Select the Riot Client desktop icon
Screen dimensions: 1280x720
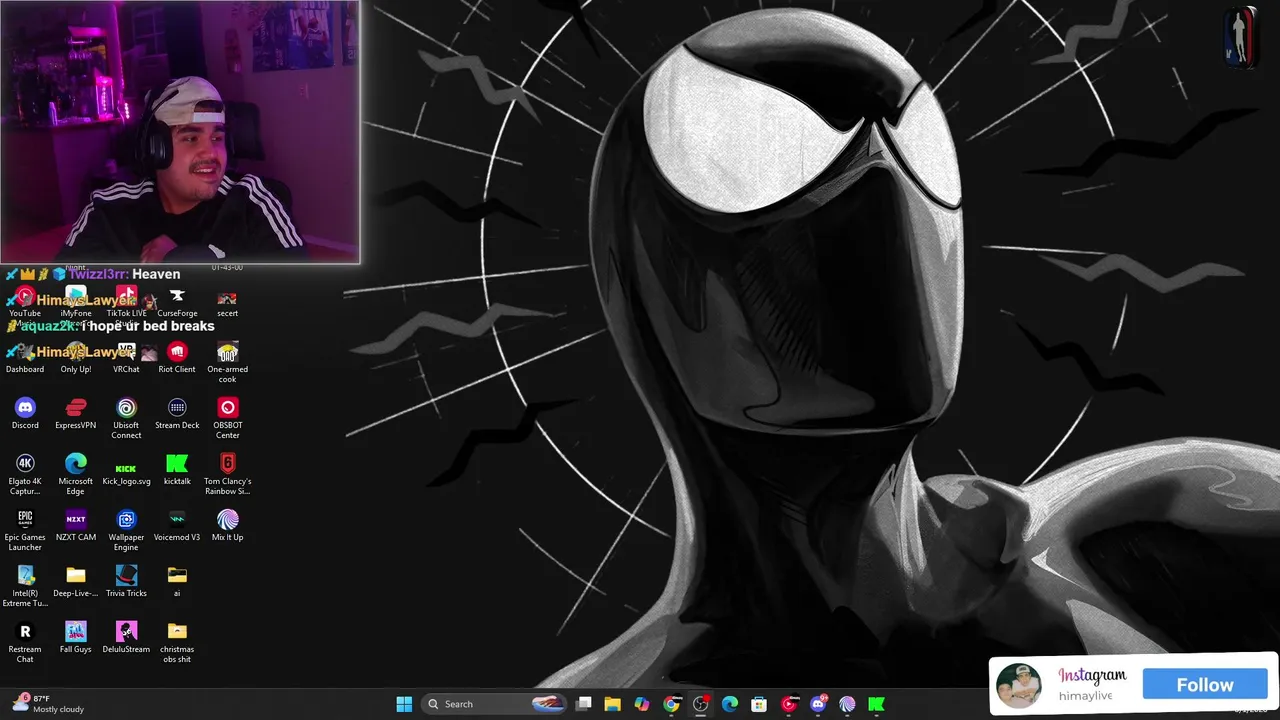(177, 357)
